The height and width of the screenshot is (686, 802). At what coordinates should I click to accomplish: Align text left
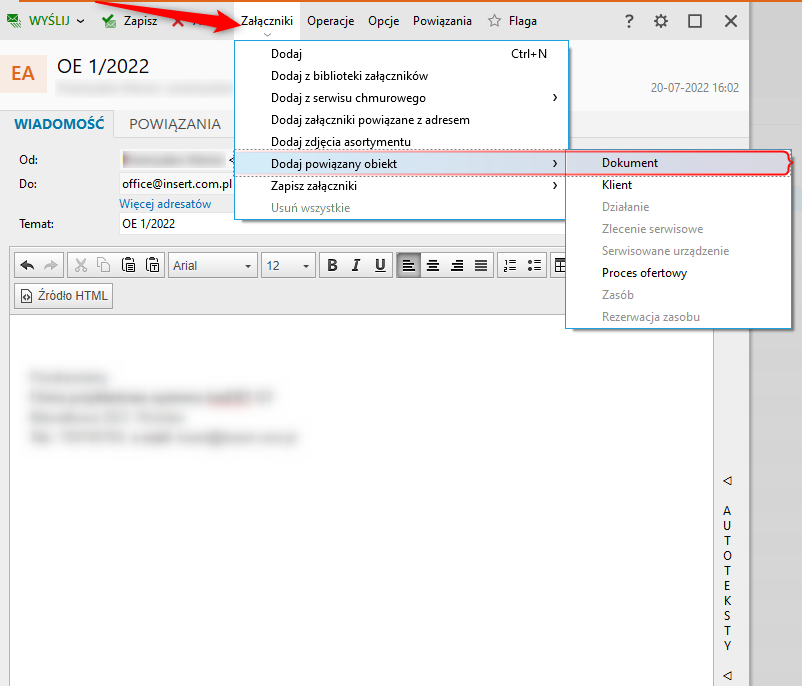408,265
